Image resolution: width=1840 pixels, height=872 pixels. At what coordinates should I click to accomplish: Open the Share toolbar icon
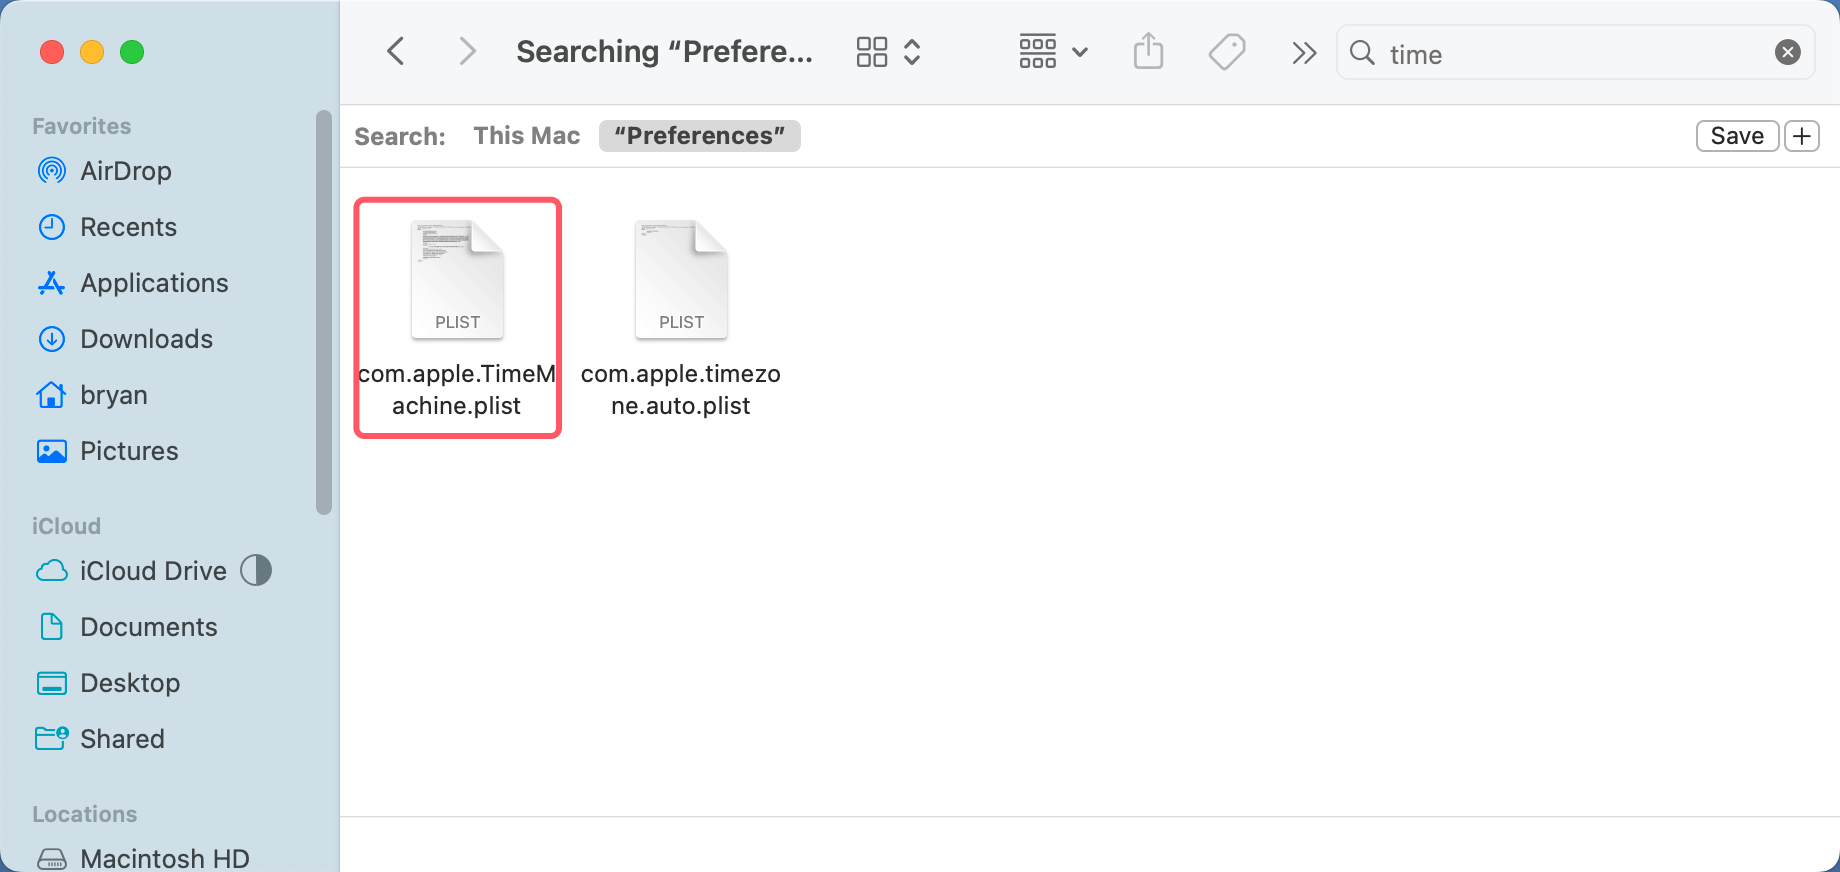click(1148, 52)
